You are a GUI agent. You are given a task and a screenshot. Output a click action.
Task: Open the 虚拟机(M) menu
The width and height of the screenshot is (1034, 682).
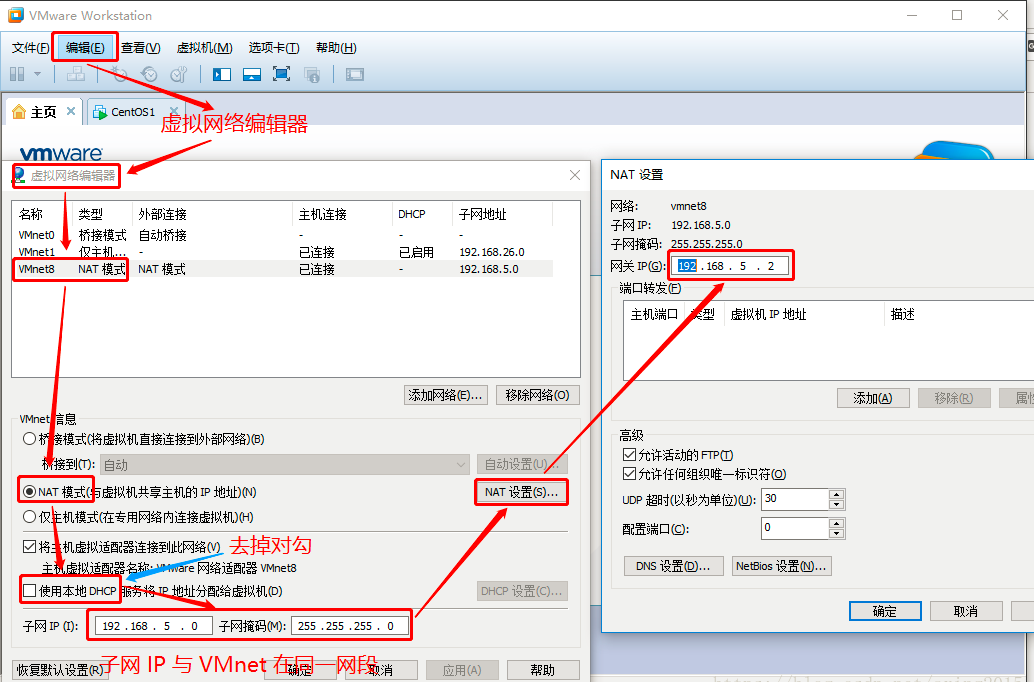[x=204, y=47]
